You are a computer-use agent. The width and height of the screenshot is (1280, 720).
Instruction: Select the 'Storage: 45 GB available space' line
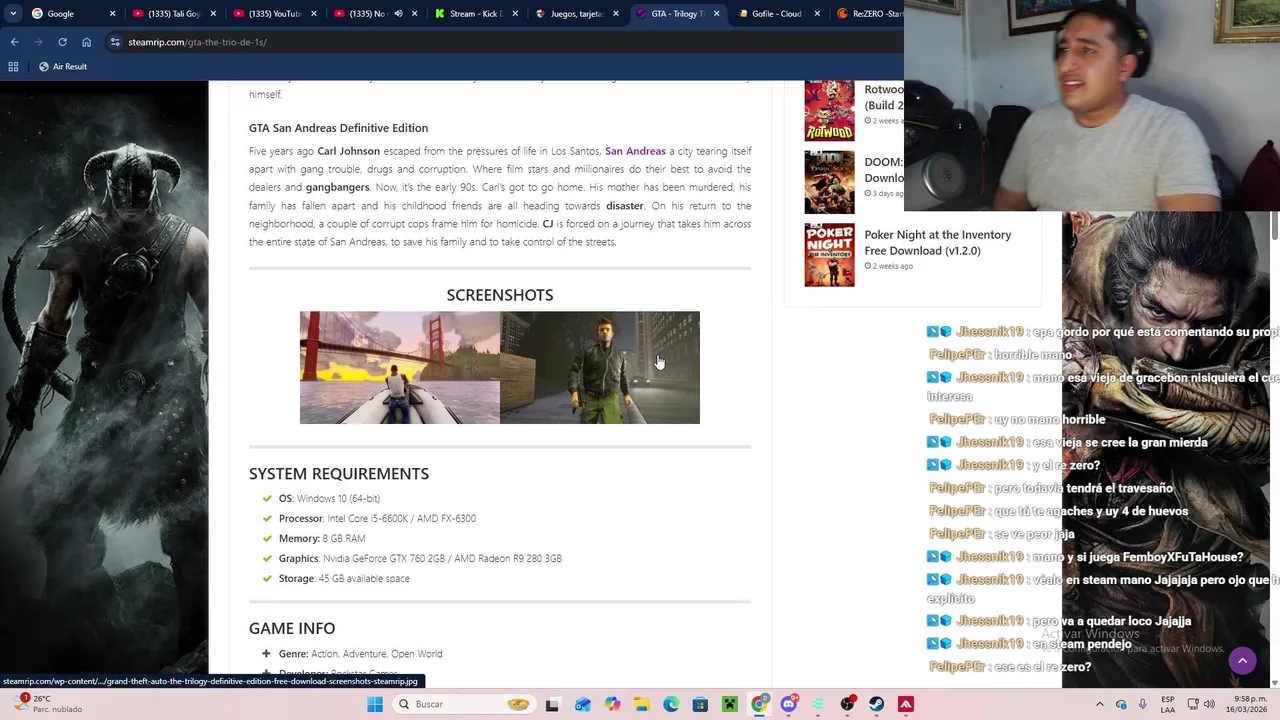(x=344, y=578)
